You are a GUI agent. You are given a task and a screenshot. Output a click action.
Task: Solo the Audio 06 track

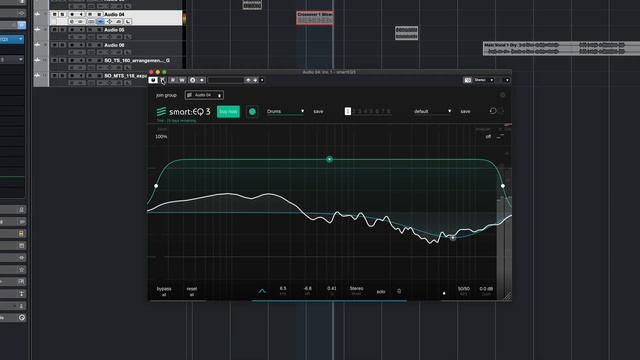62,45
